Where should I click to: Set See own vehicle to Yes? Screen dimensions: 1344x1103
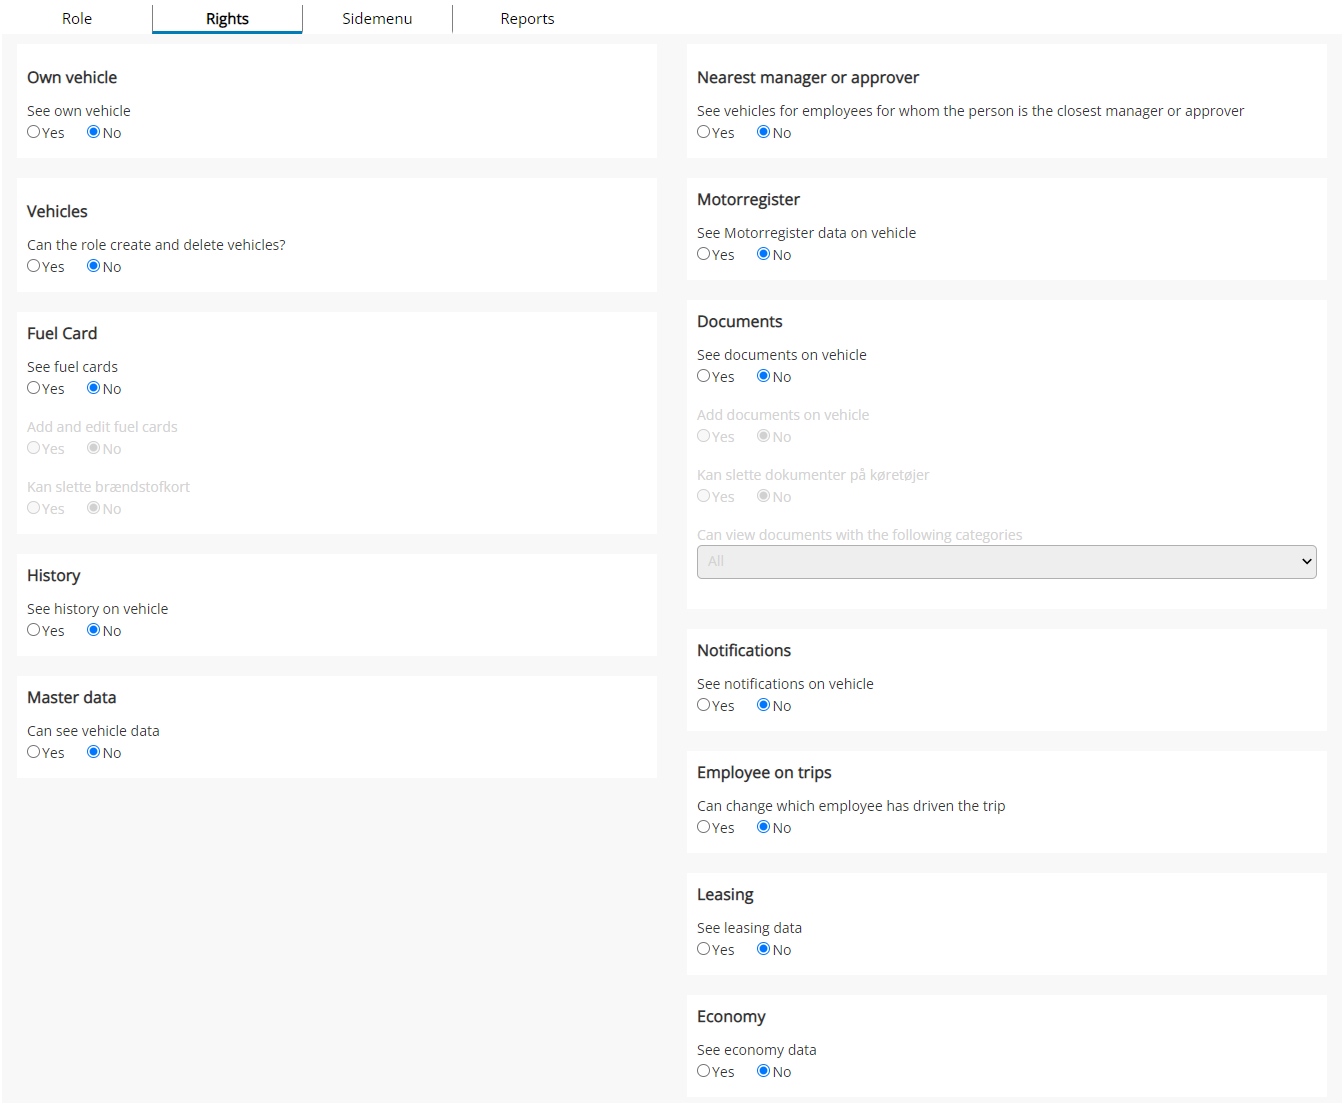(x=34, y=132)
